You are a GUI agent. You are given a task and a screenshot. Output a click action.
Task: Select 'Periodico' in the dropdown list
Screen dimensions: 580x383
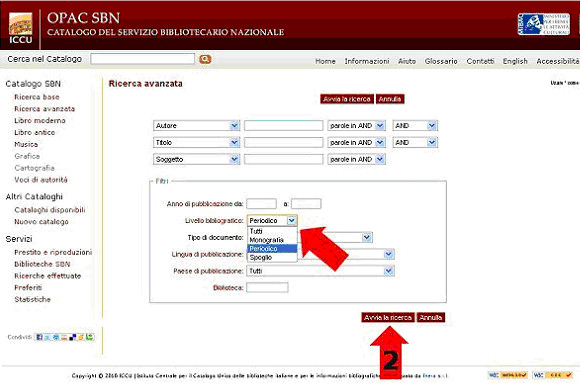pos(272,249)
